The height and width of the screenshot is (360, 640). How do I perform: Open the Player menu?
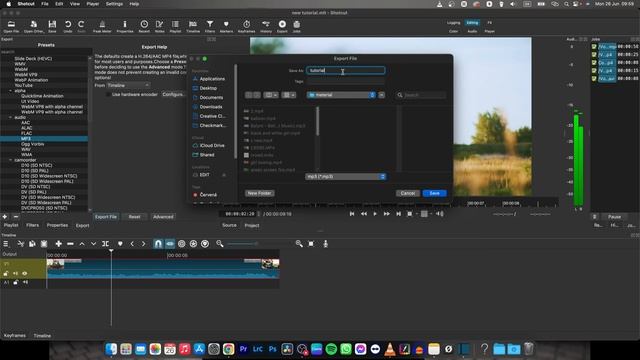click(93, 4)
